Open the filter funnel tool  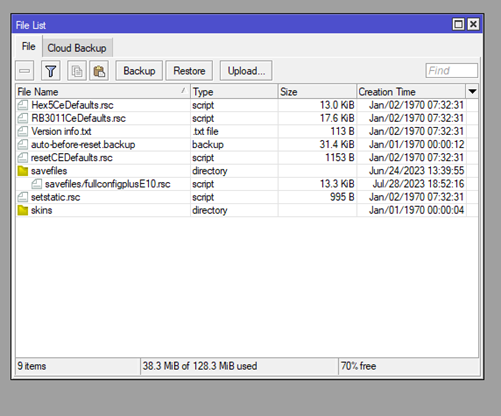(51, 71)
